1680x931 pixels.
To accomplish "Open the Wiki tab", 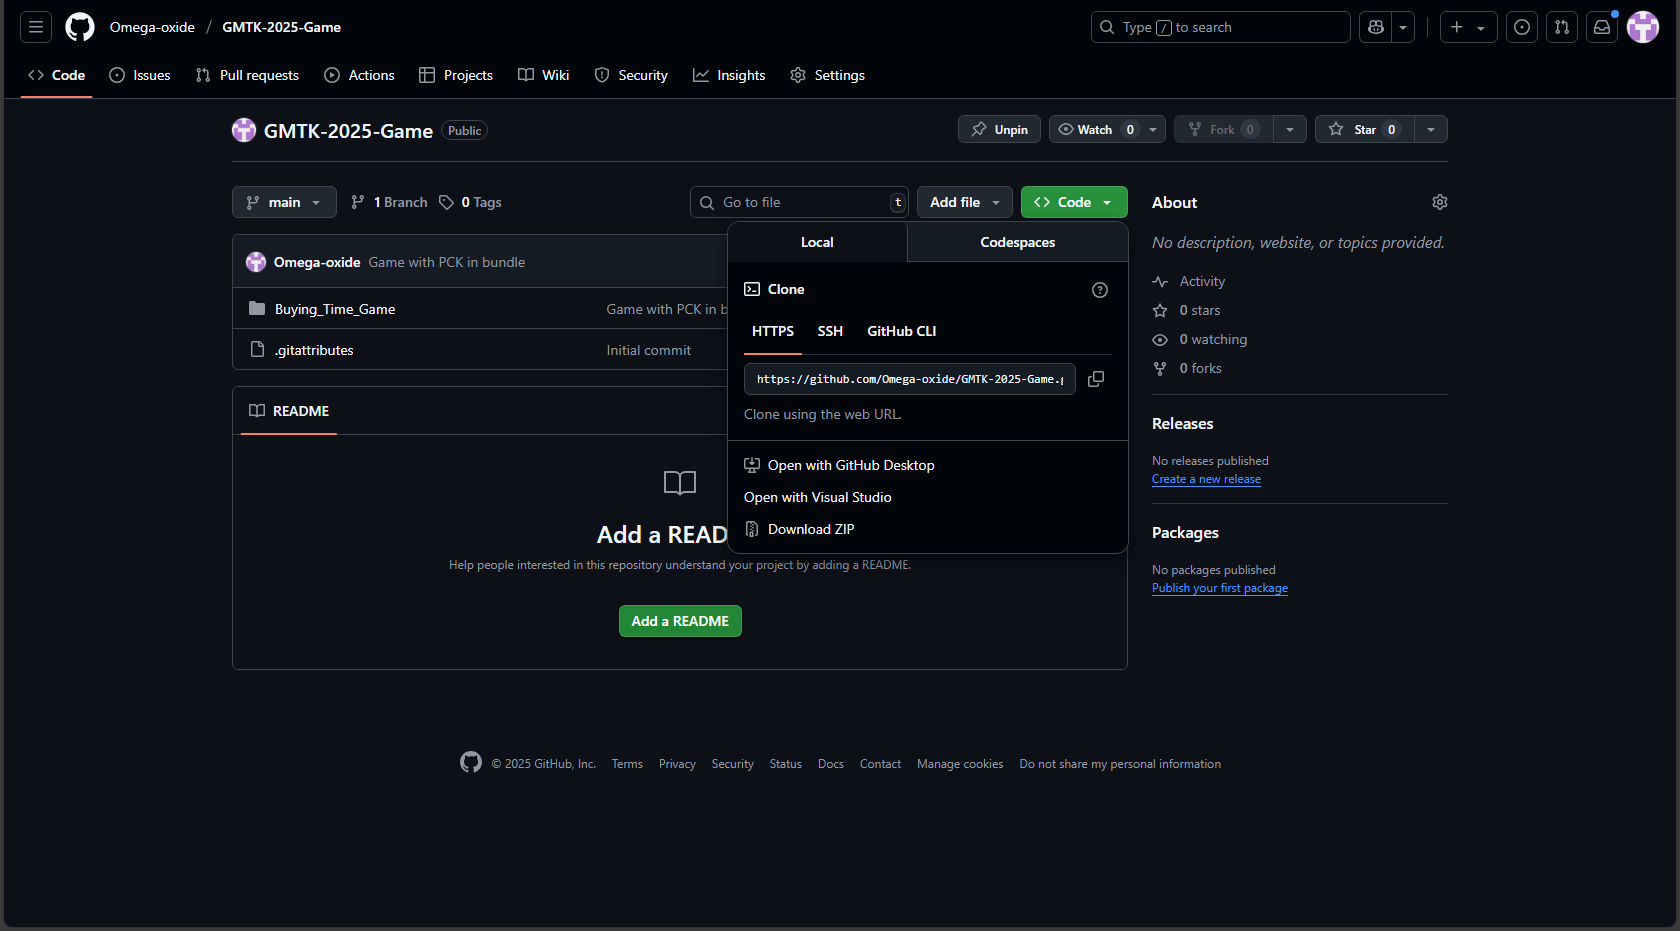I will [544, 75].
